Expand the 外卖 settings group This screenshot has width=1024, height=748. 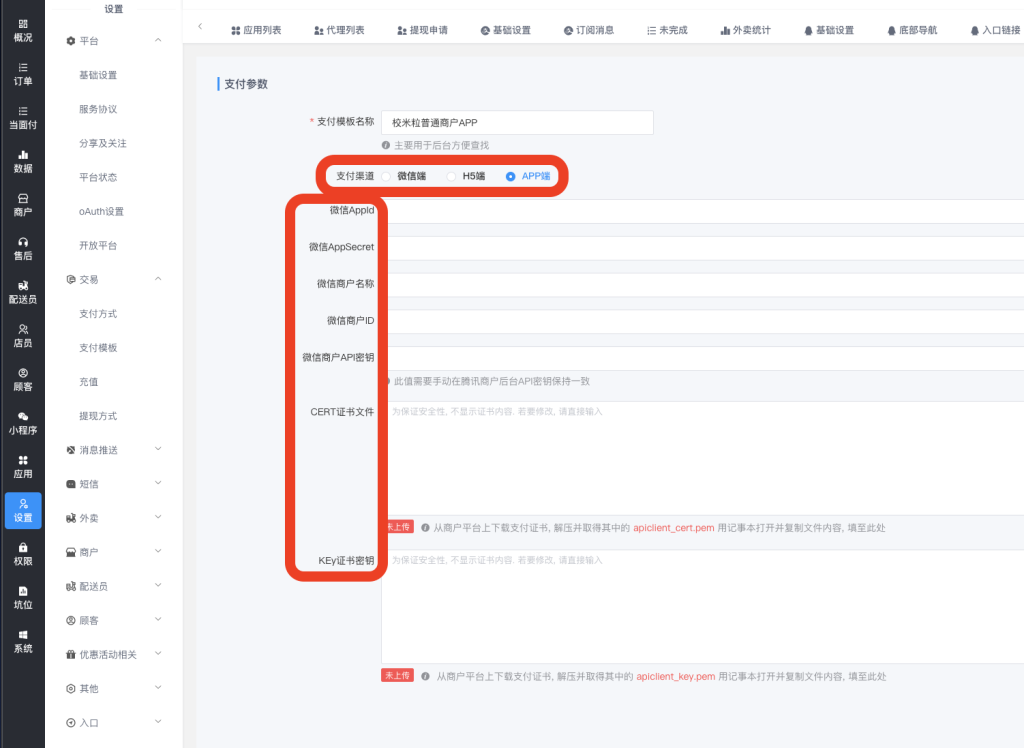pos(158,518)
